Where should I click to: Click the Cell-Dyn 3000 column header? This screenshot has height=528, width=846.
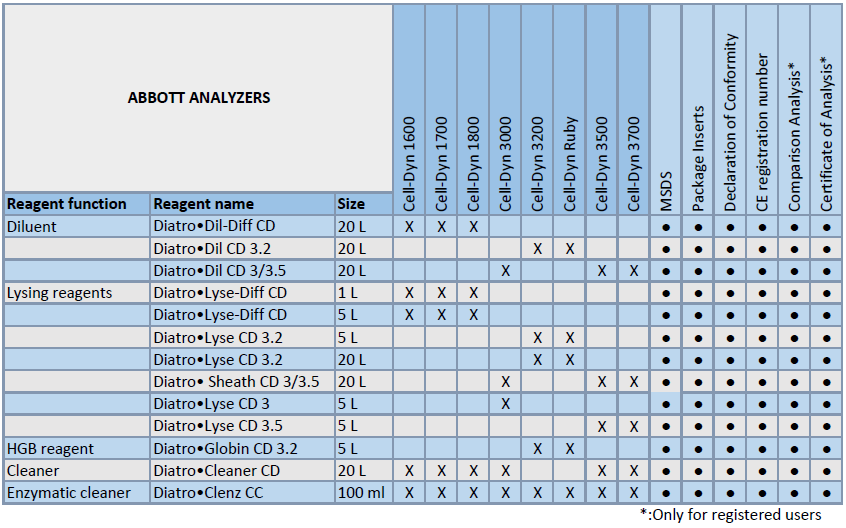(505, 109)
